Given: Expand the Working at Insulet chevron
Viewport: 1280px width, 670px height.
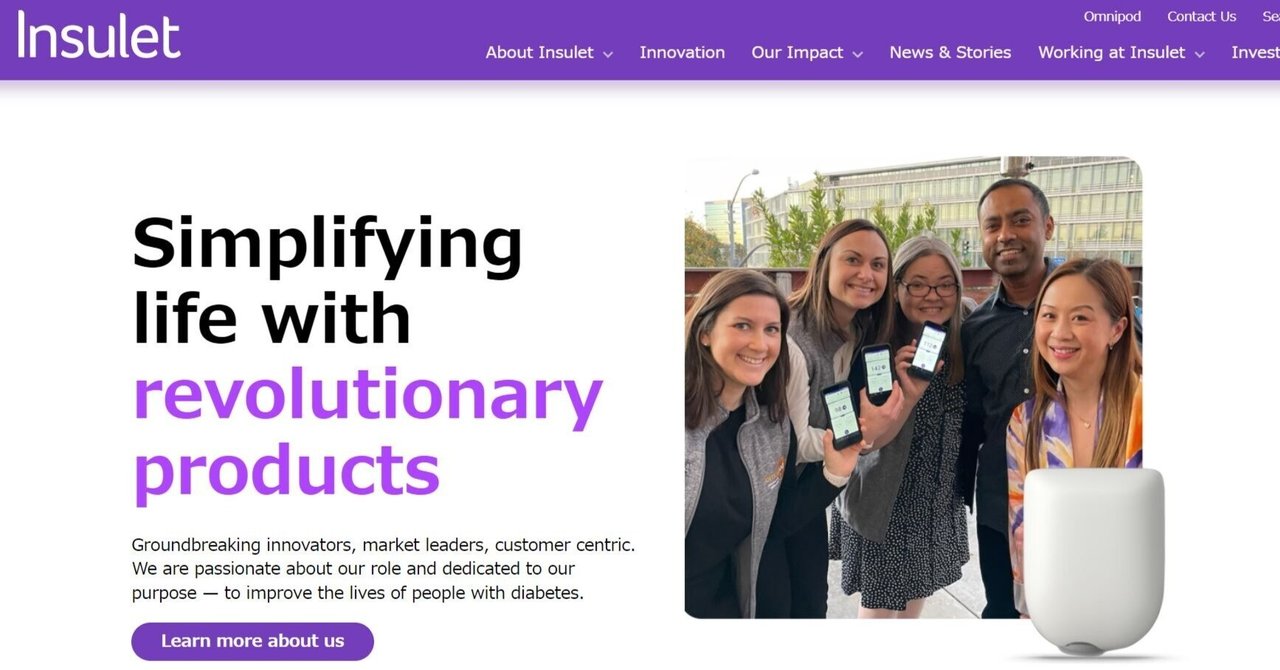Looking at the screenshot, I should [1199, 54].
